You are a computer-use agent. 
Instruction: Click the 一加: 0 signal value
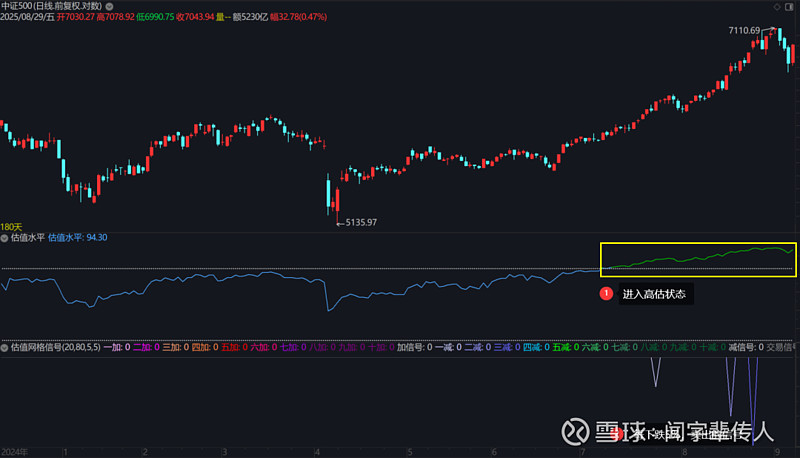[117, 347]
